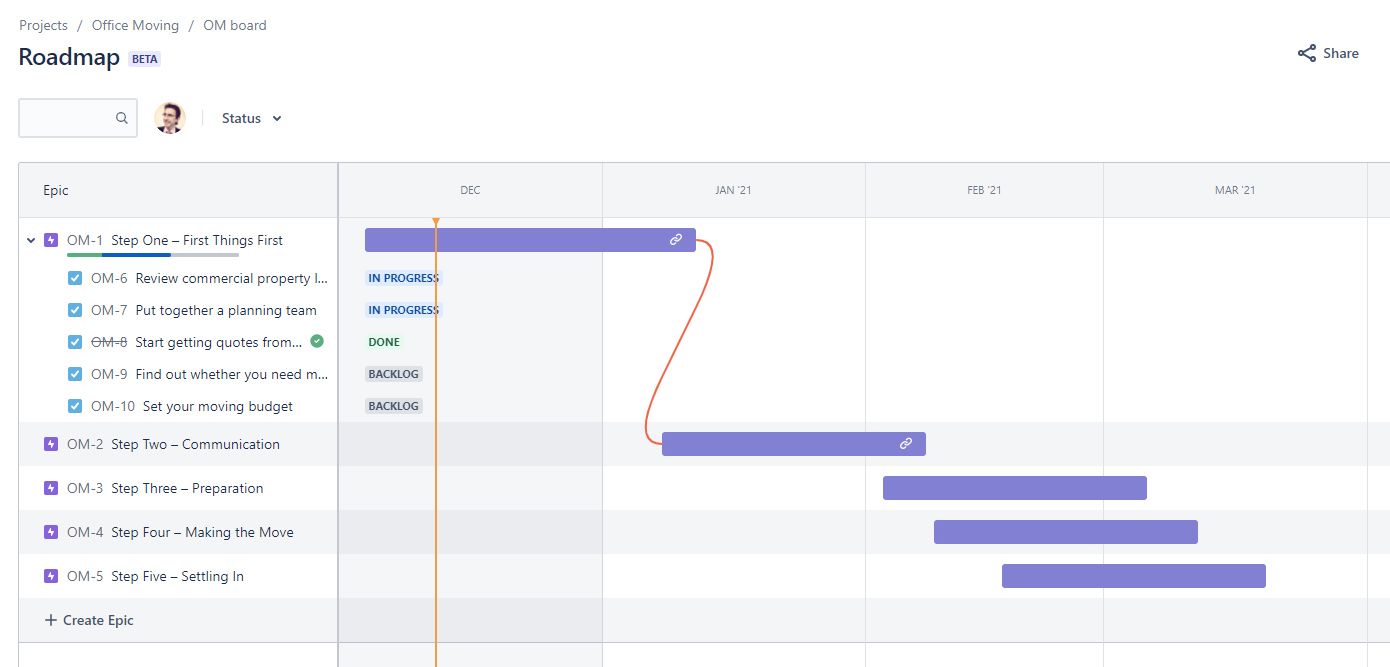Collapse the OM-1 epic's child issues

tap(30, 240)
